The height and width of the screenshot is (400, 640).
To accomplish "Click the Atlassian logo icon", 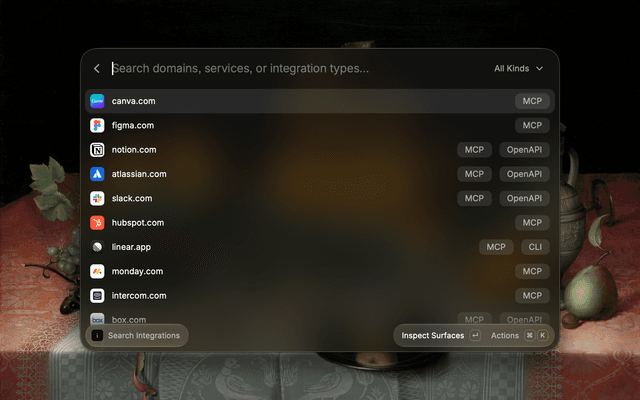I will pos(97,174).
